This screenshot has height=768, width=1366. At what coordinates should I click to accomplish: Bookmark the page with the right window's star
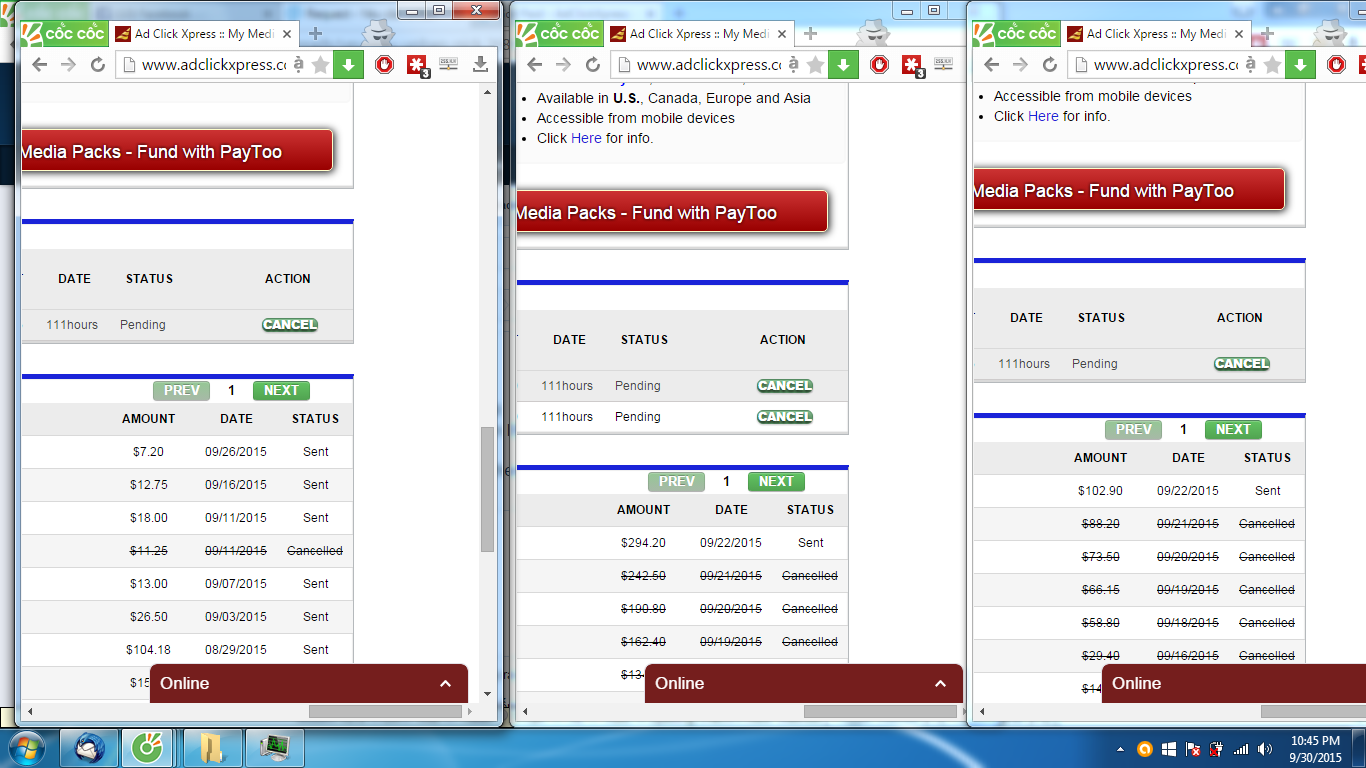(x=1272, y=65)
